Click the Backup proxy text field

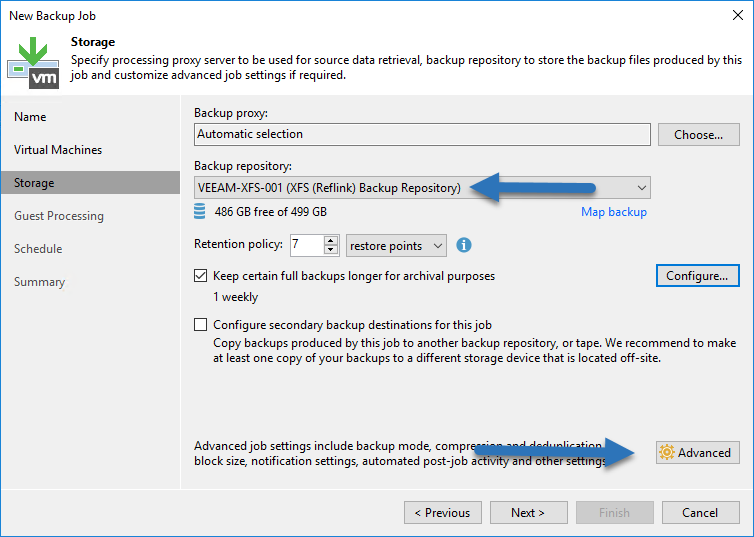coord(422,134)
